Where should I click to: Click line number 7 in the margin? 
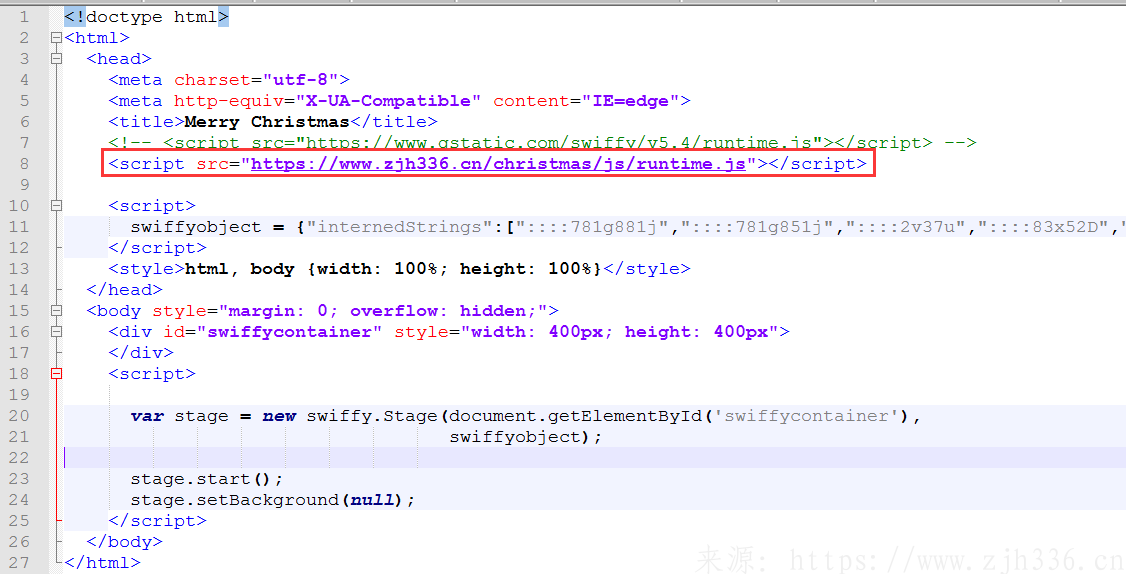24,142
